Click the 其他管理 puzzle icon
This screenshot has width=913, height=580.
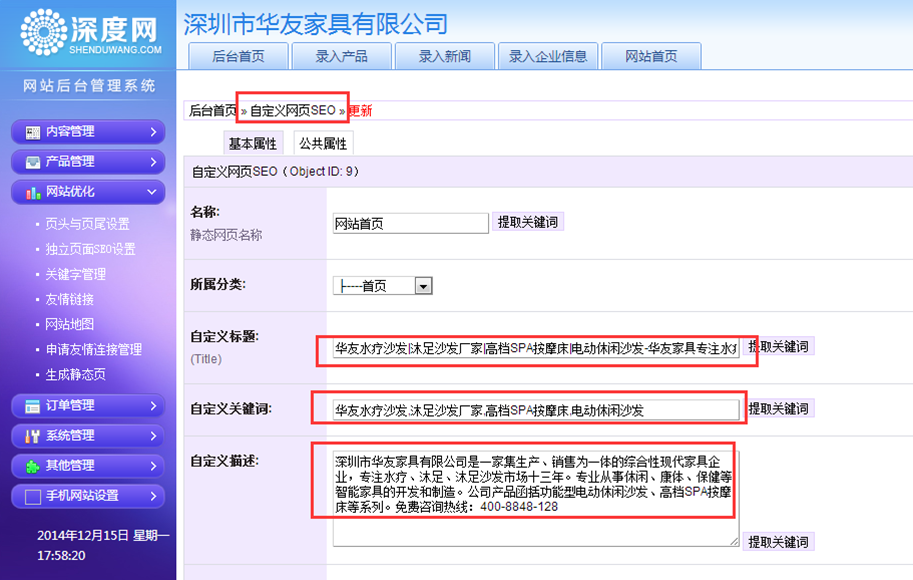click(33, 466)
